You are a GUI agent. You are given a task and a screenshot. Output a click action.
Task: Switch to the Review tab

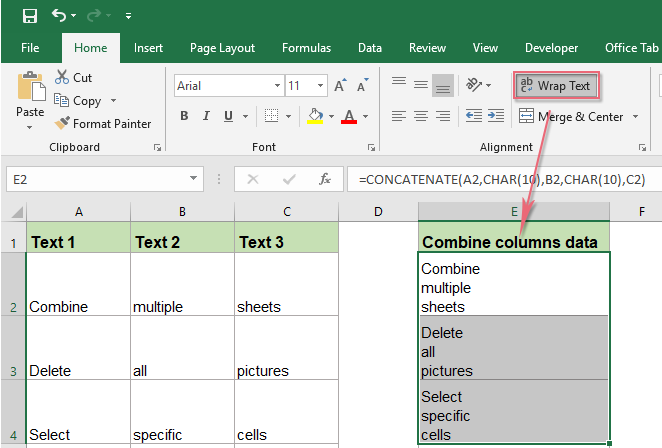coord(427,48)
